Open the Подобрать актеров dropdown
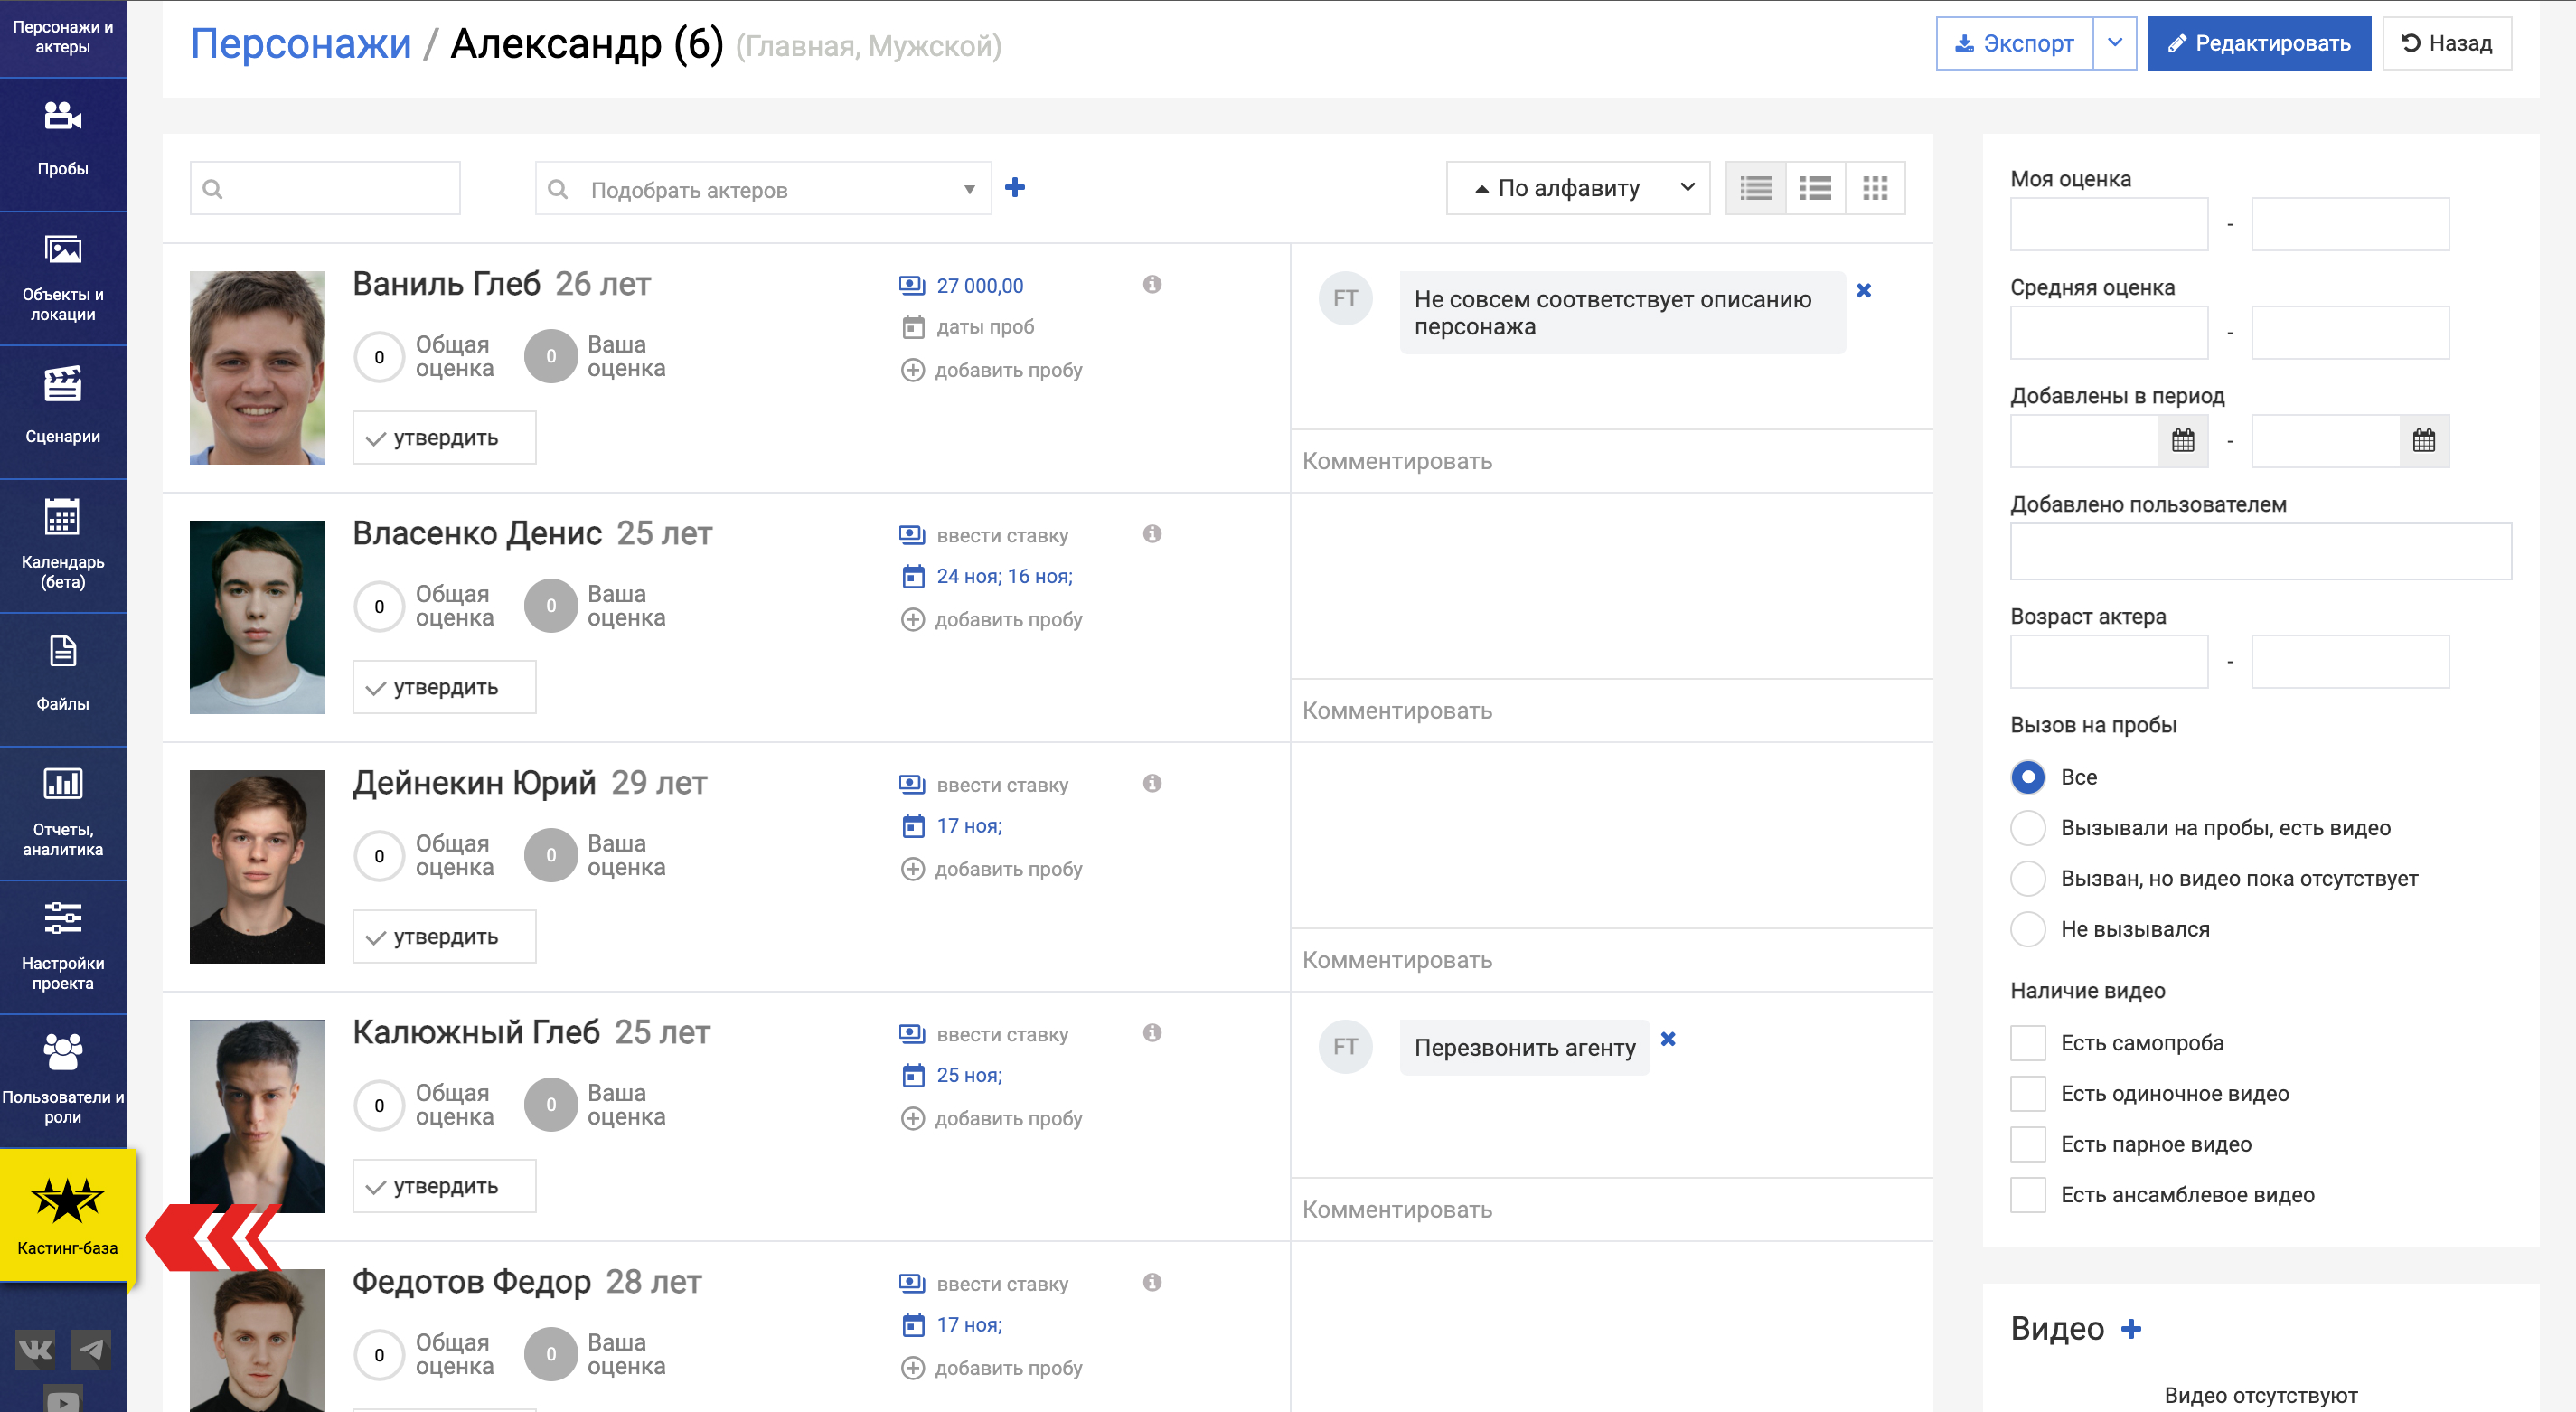Image resolution: width=2576 pixels, height=1412 pixels. [763, 189]
